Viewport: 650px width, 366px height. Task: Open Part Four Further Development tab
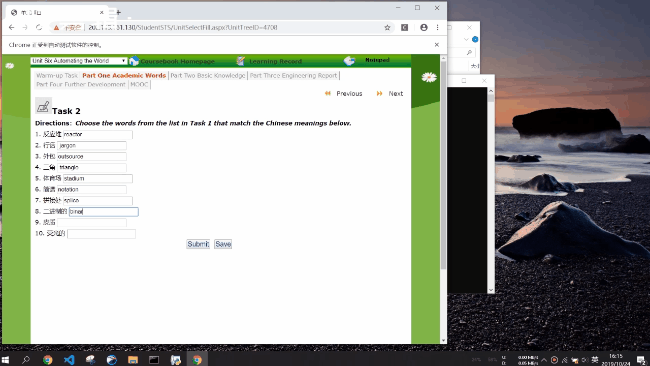pos(80,85)
